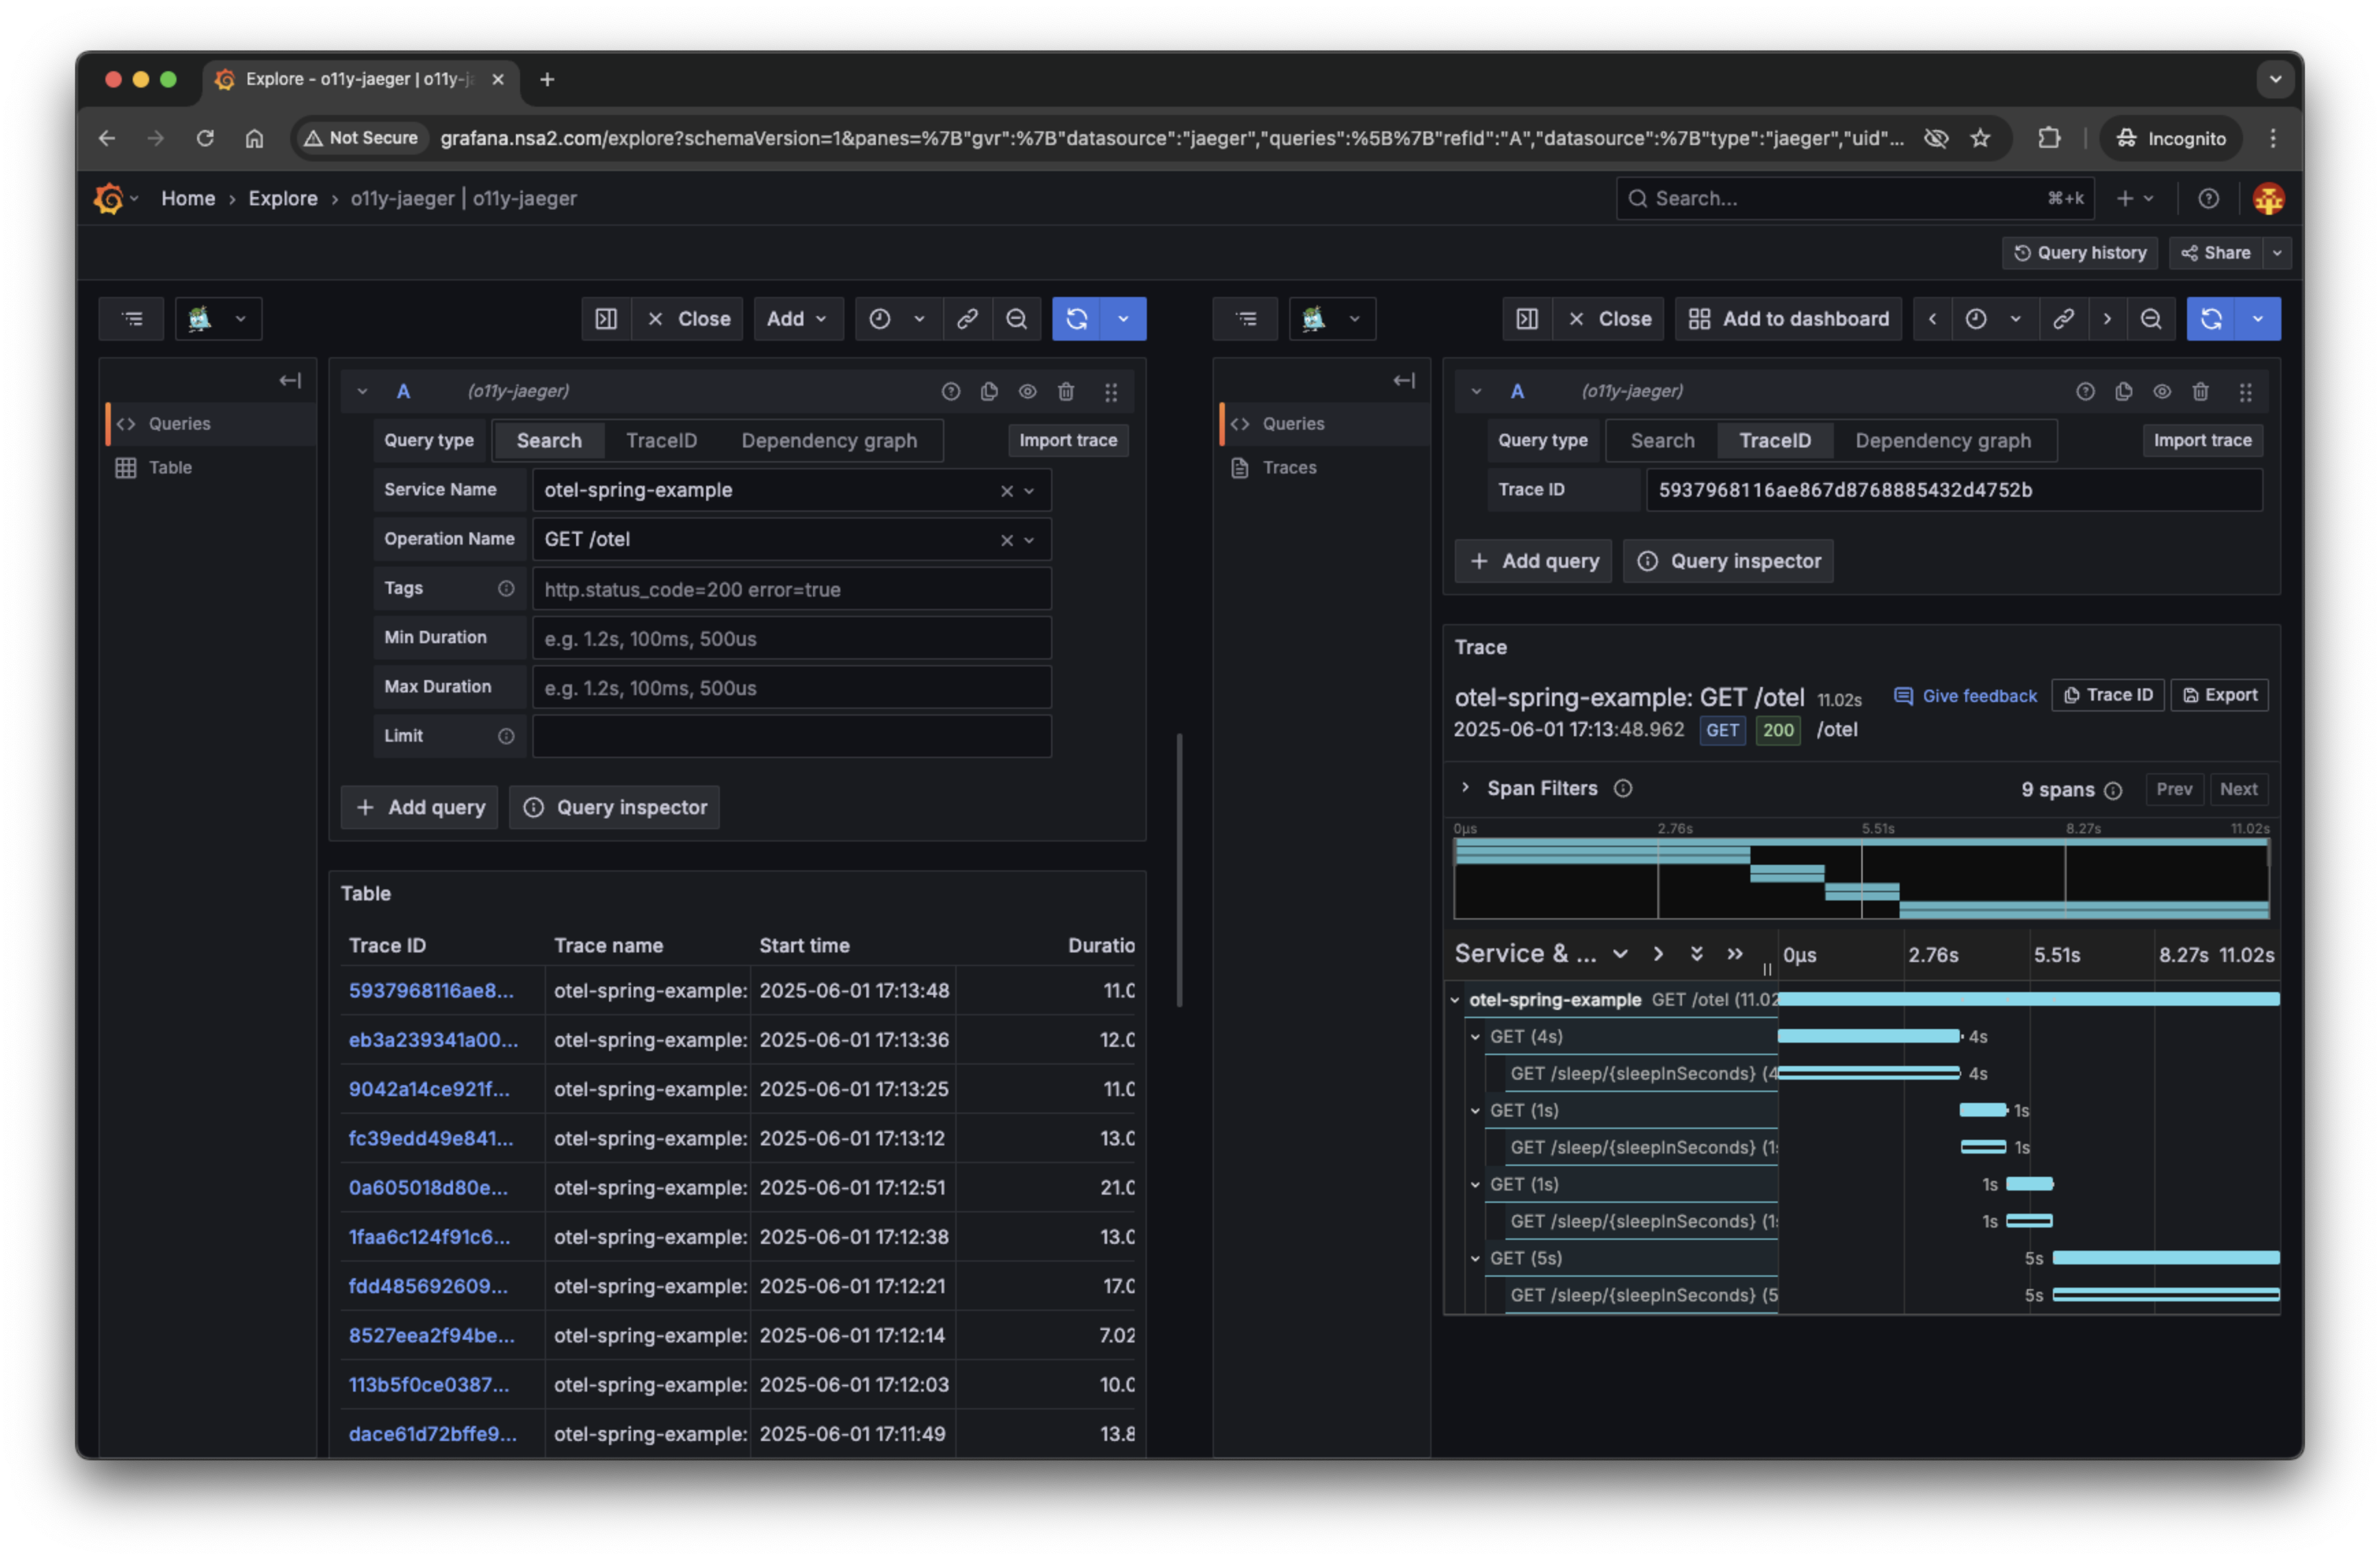Image resolution: width=2380 pixels, height=1560 pixels.
Task: Select TraceID query type in right pane
Action: 1774,440
